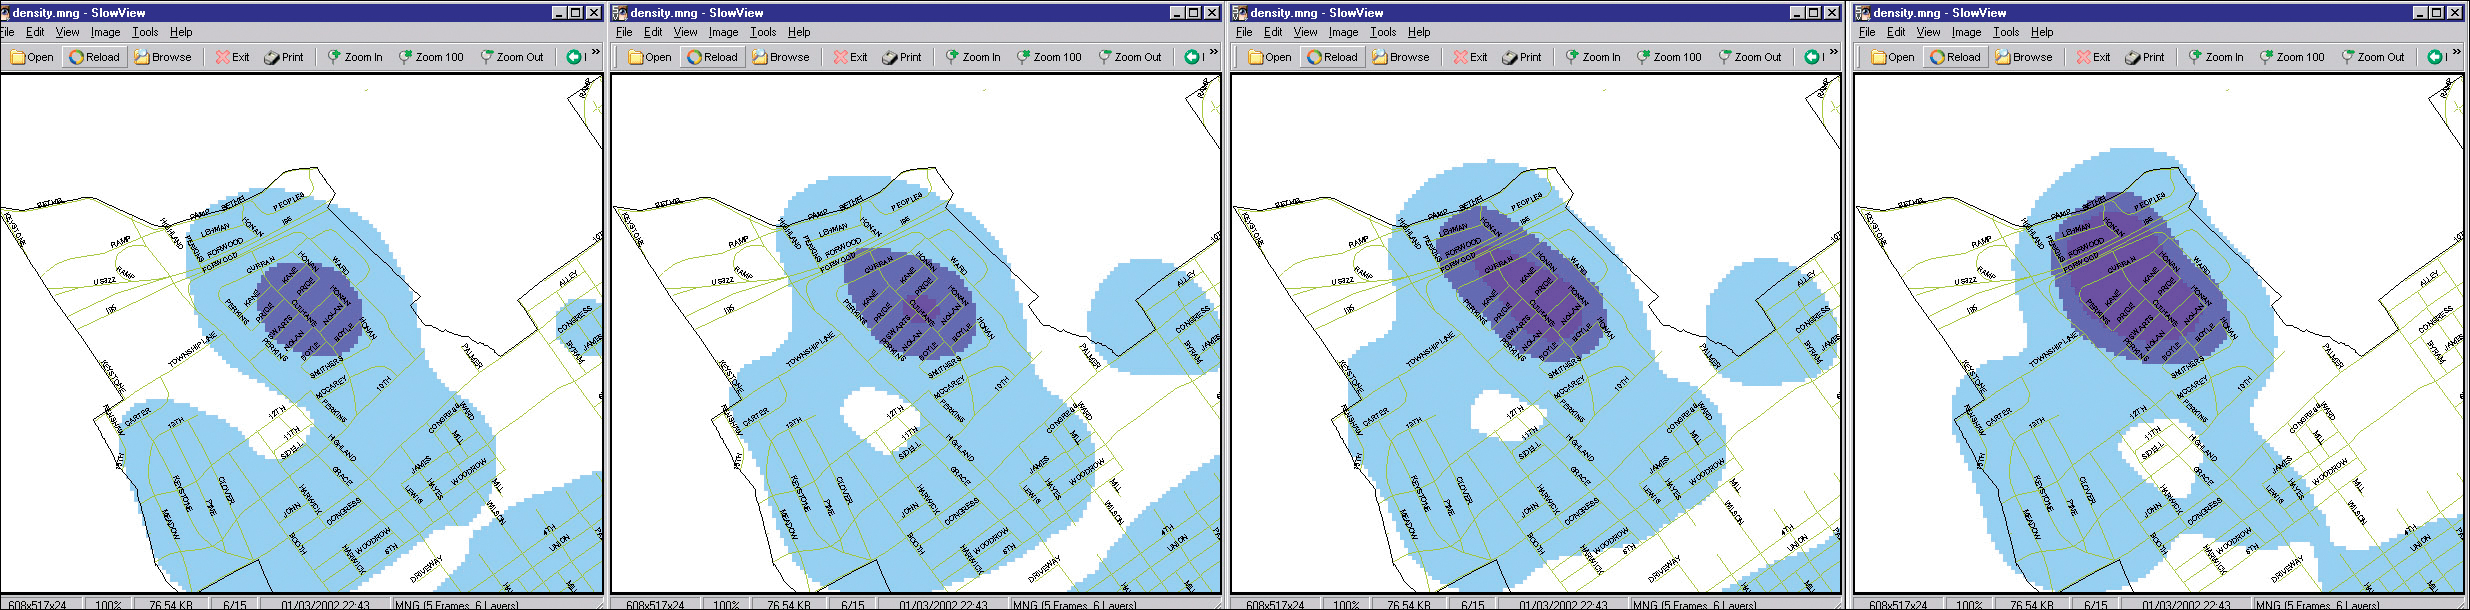Click '608x517x24' in second window status bar

click(x=655, y=604)
